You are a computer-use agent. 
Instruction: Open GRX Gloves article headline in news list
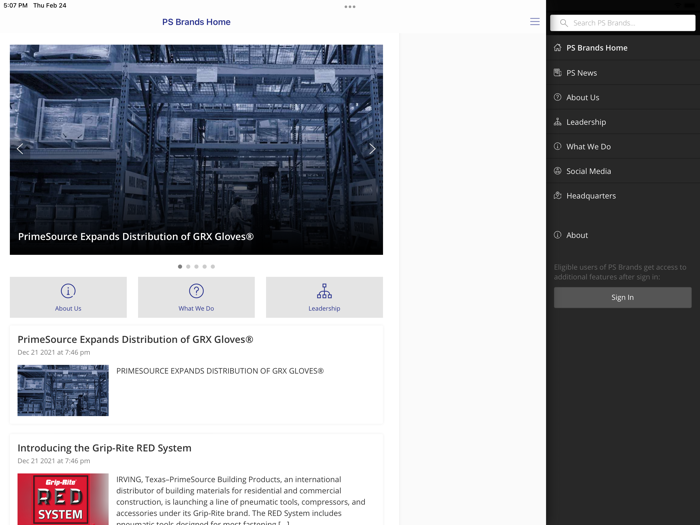click(135, 339)
